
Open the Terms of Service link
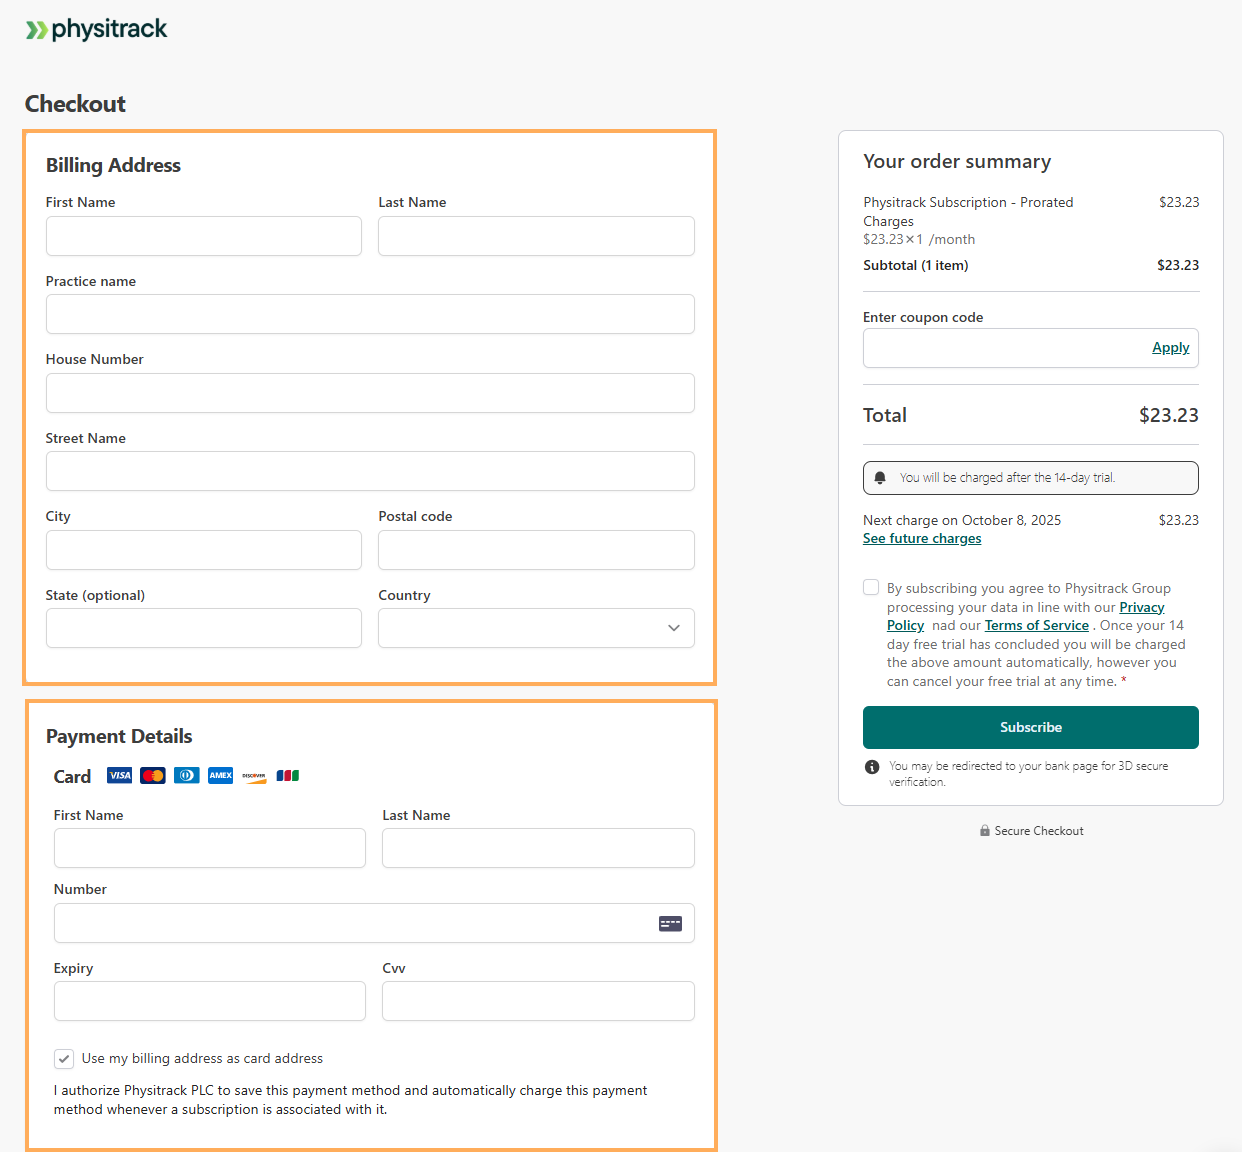1036,624
